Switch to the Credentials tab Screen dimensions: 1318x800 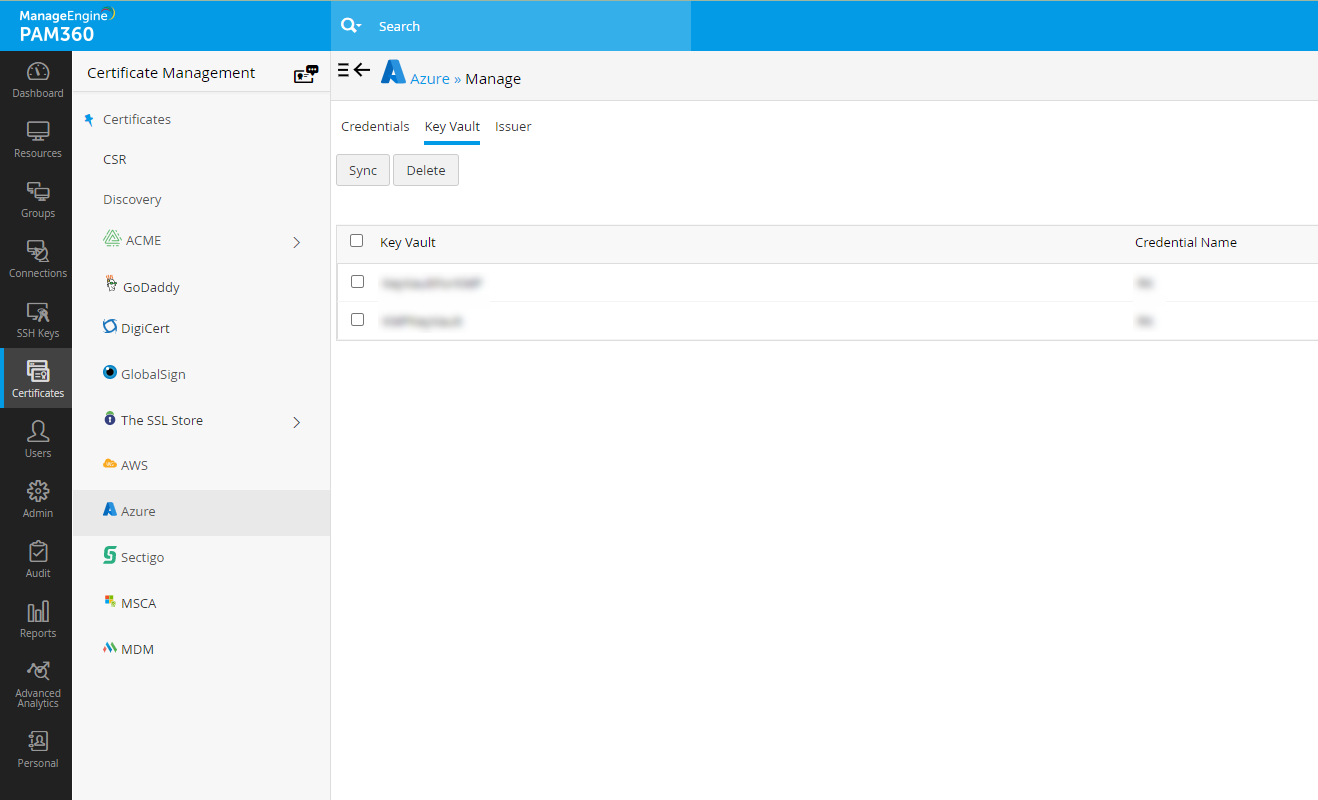coord(375,126)
